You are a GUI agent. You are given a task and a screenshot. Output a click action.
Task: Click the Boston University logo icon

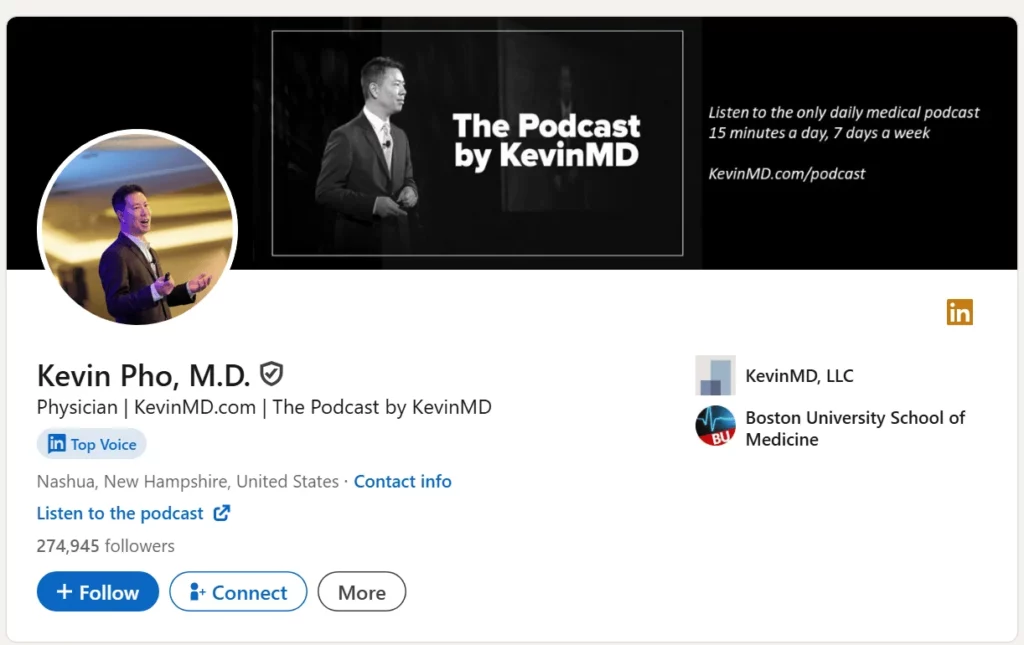click(715, 426)
